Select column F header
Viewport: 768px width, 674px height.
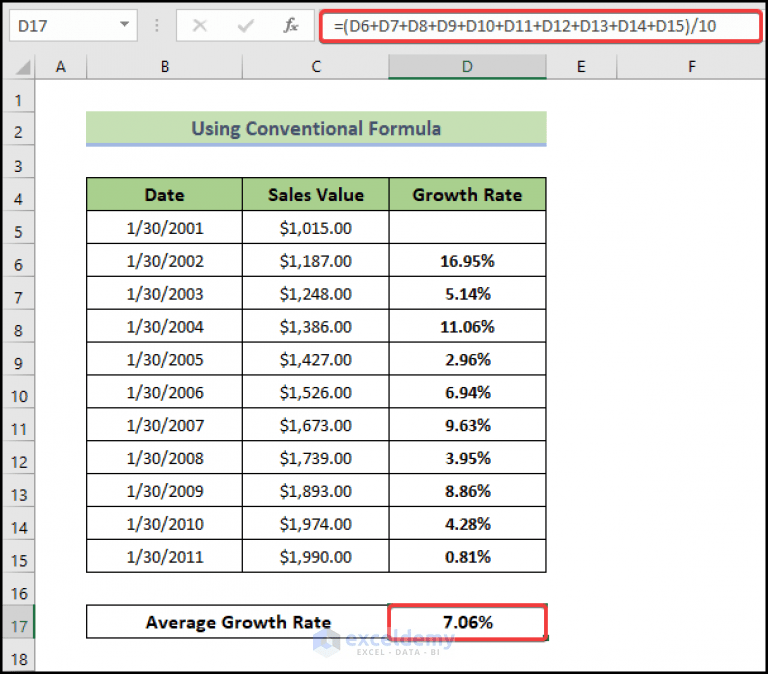point(691,67)
